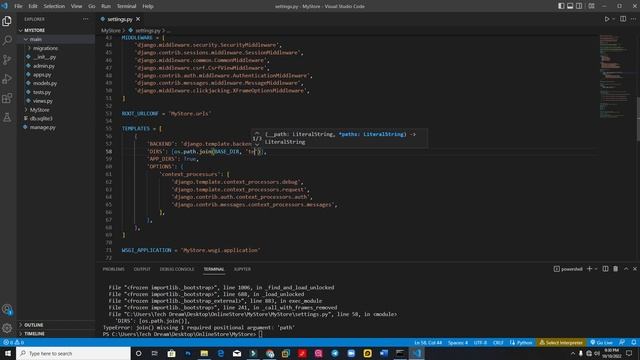
Task: Switch to the PROBLEMS panel tab
Action: click(x=113, y=269)
